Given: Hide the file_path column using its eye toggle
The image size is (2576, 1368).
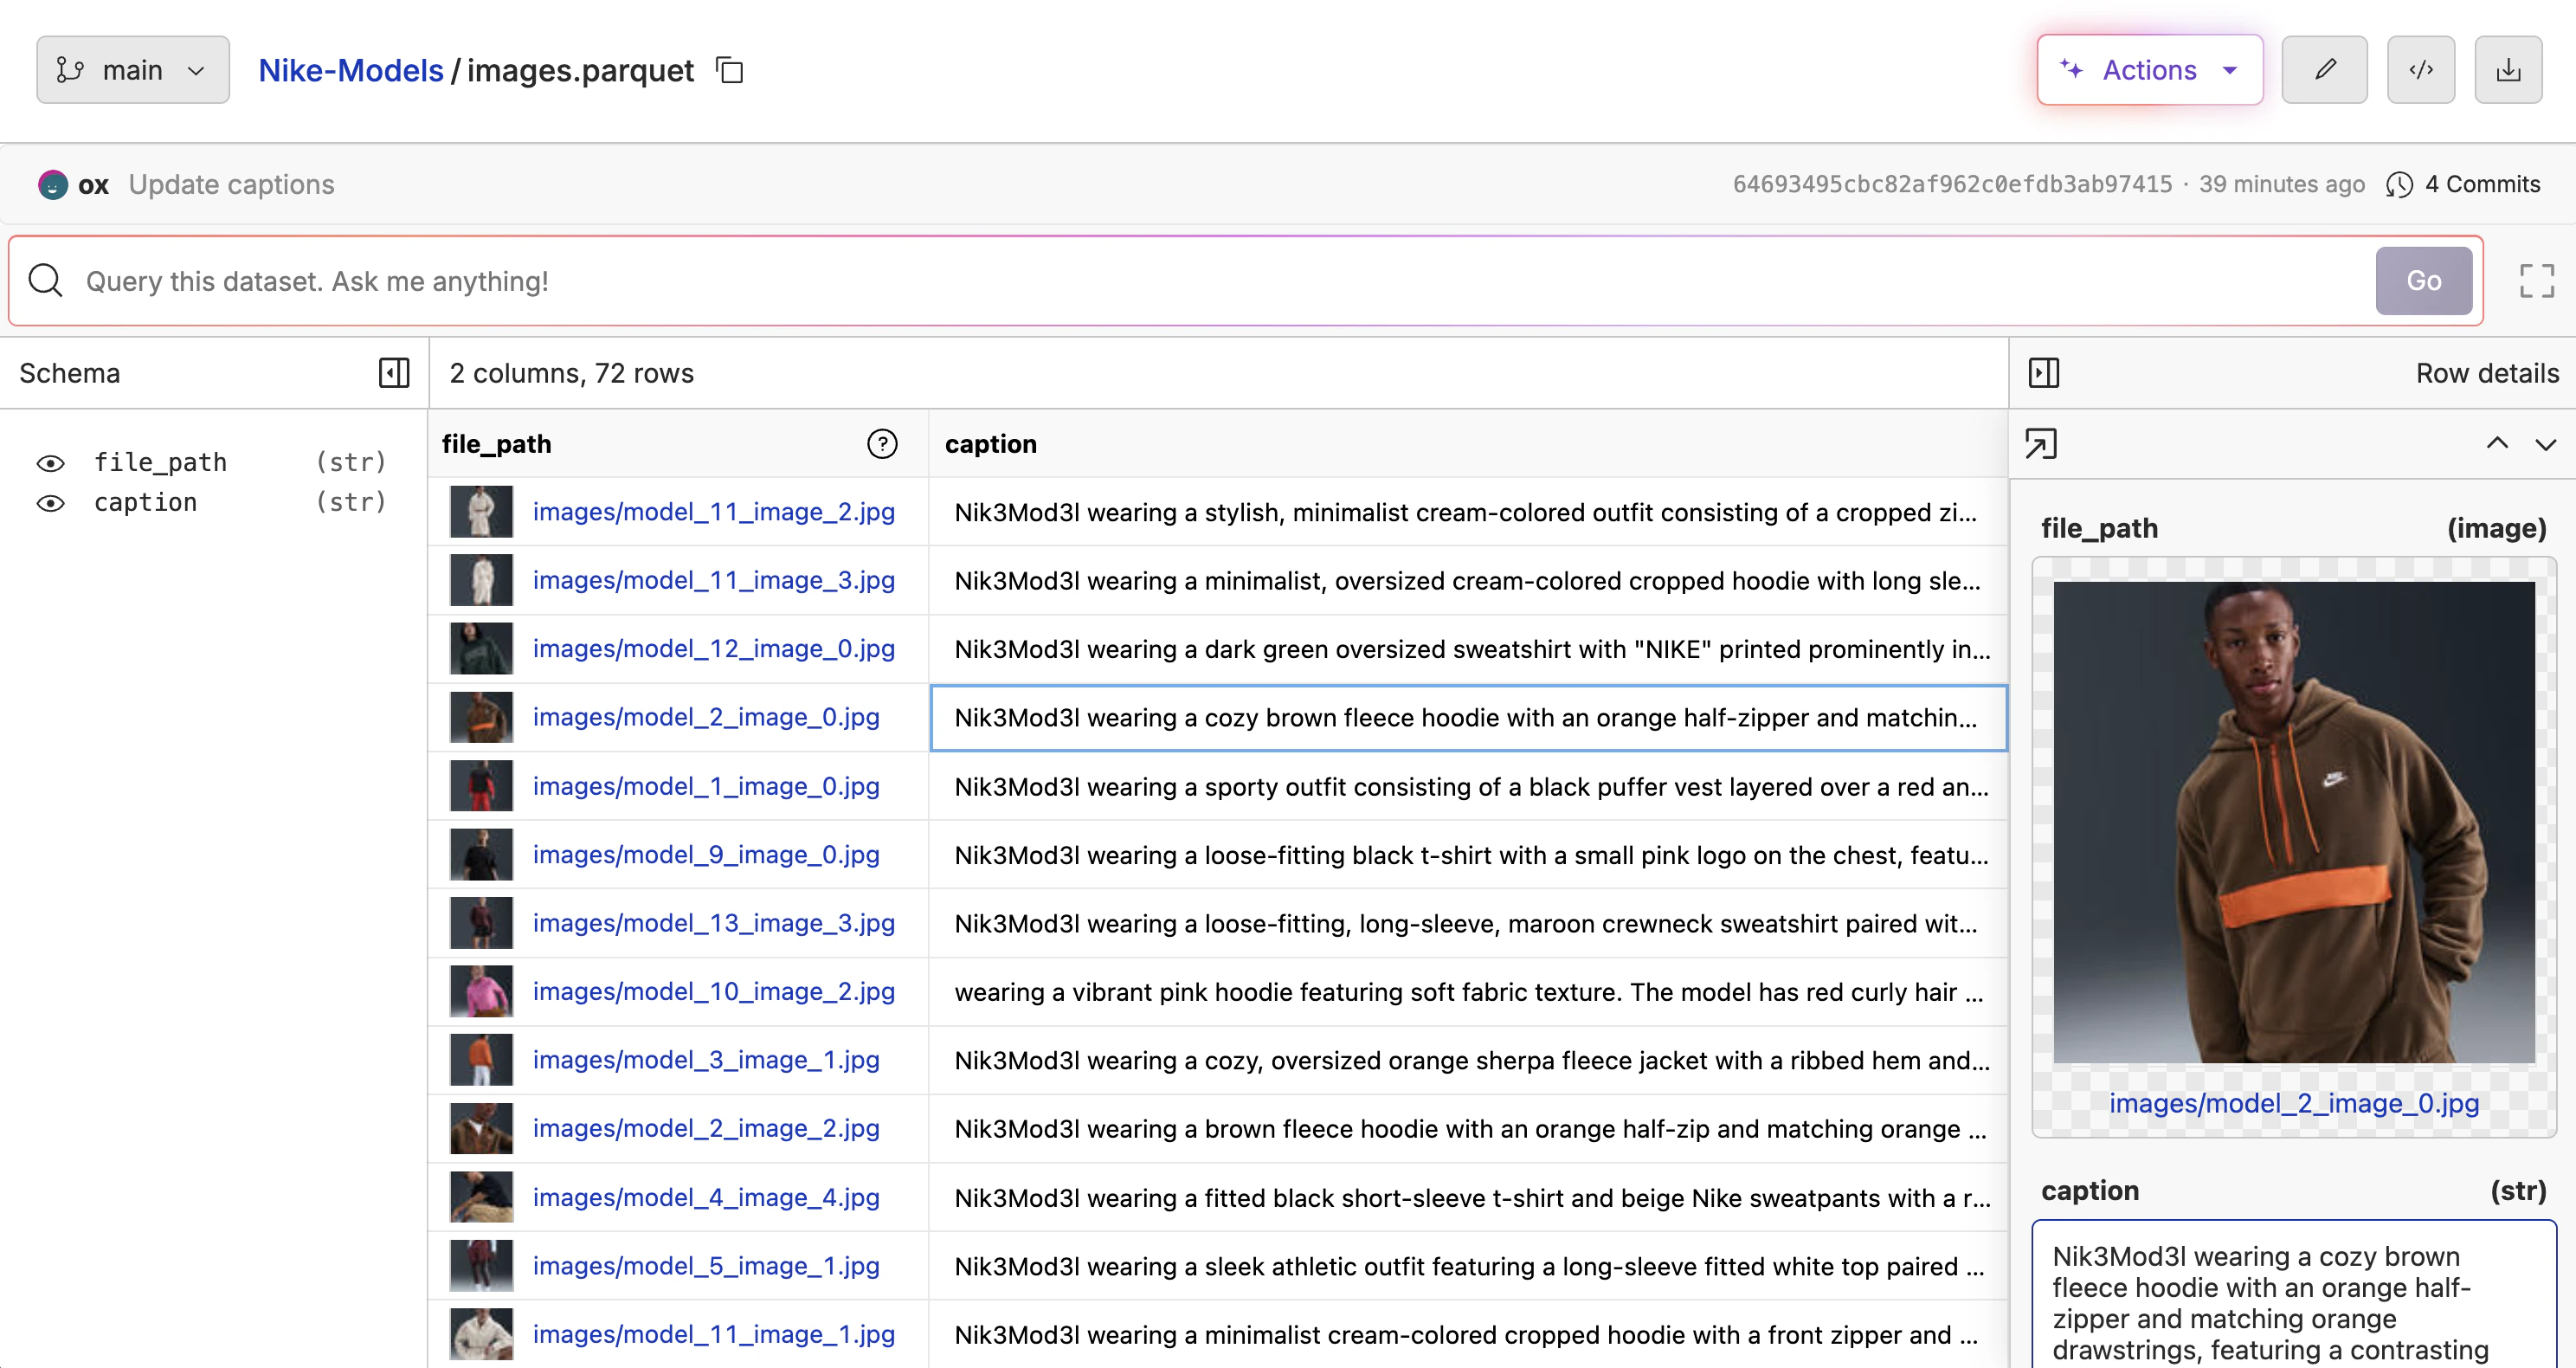Looking at the screenshot, I should tap(50, 462).
